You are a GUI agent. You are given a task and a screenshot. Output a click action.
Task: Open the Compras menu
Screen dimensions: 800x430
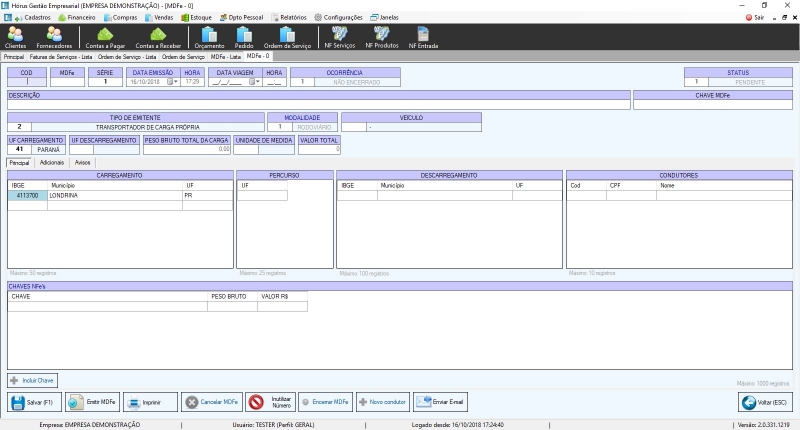pos(120,17)
